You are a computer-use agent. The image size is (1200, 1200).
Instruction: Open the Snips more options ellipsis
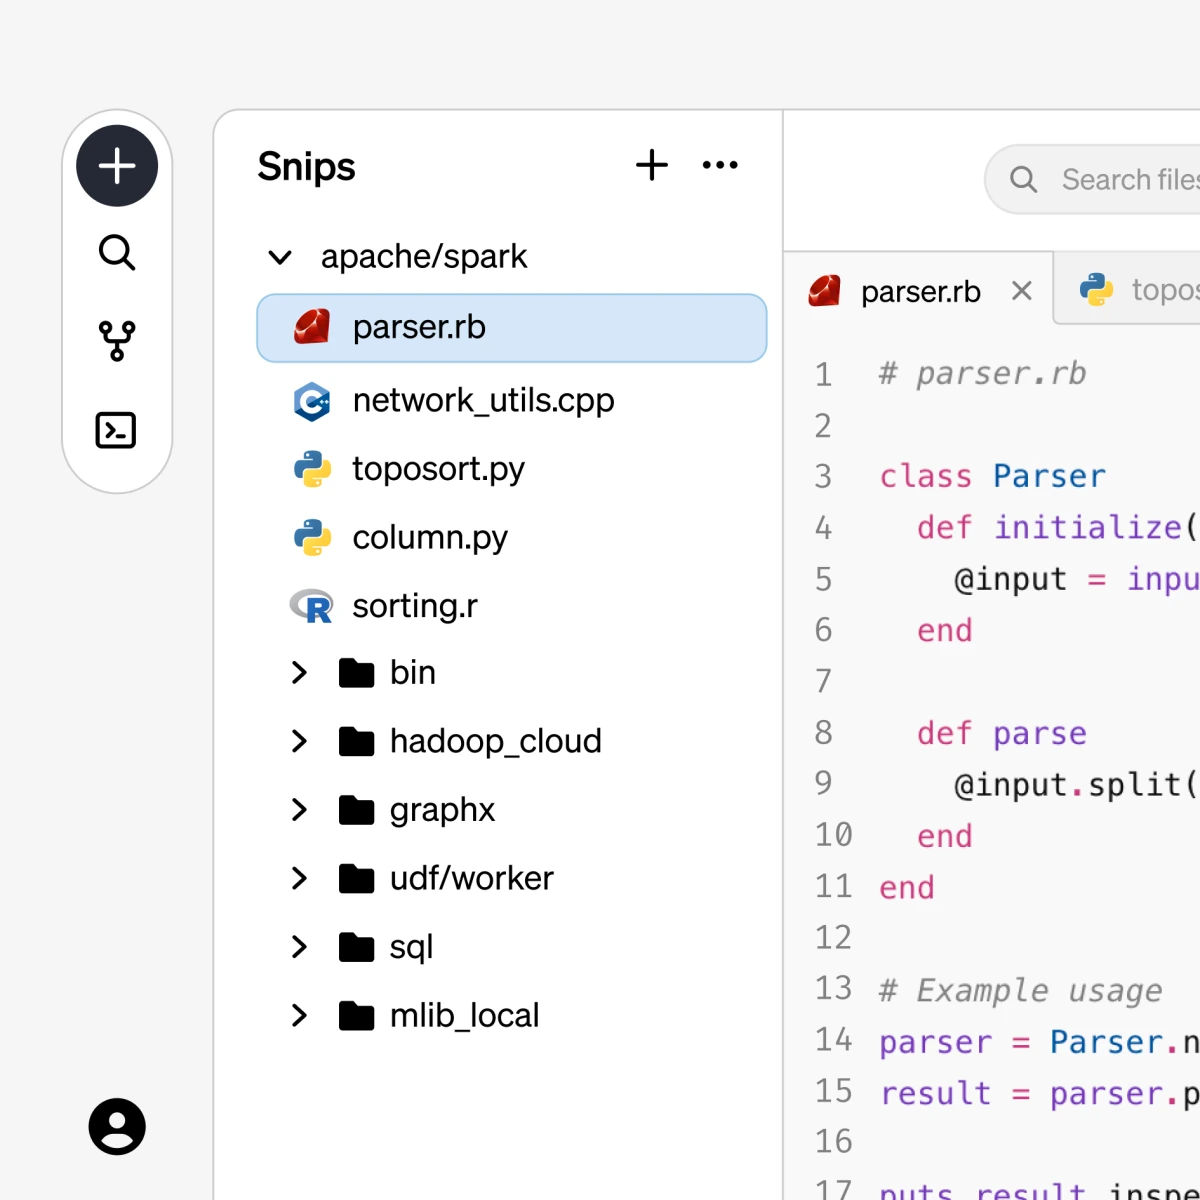(720, 165)
